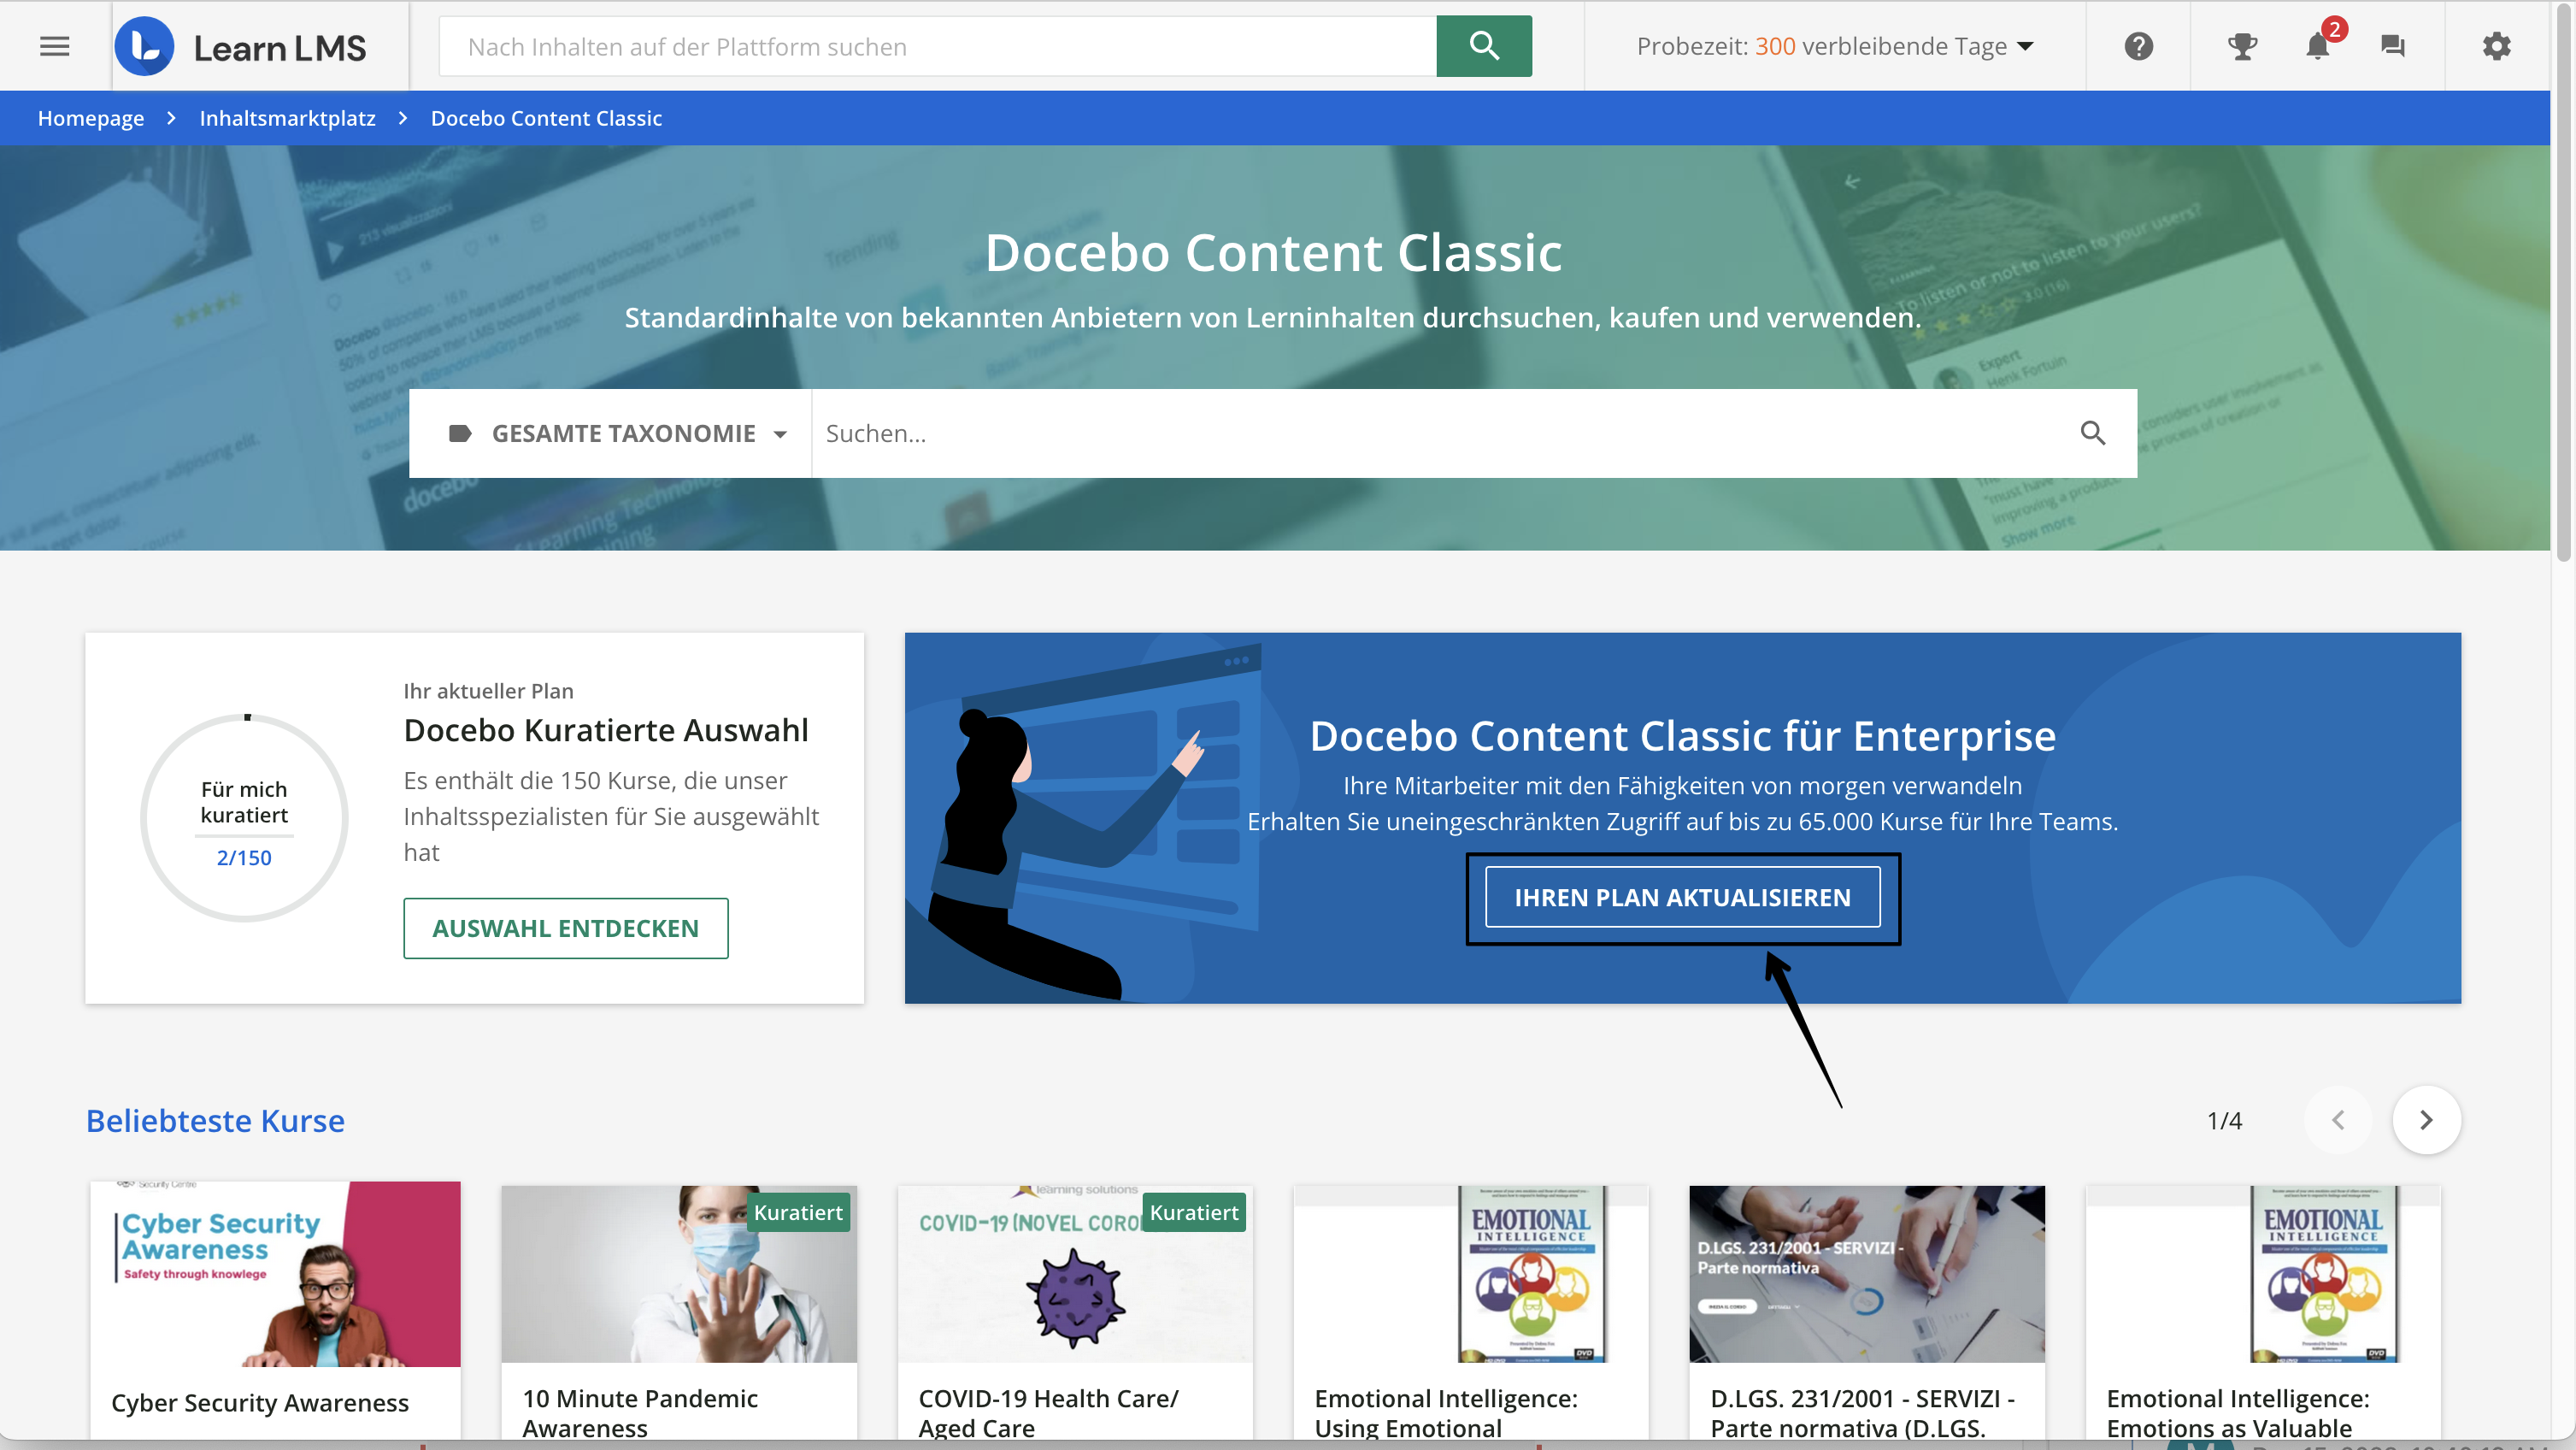2576x1450 pixels.
Task: Go to next popular courses page
Action: pos(2426,1120)
